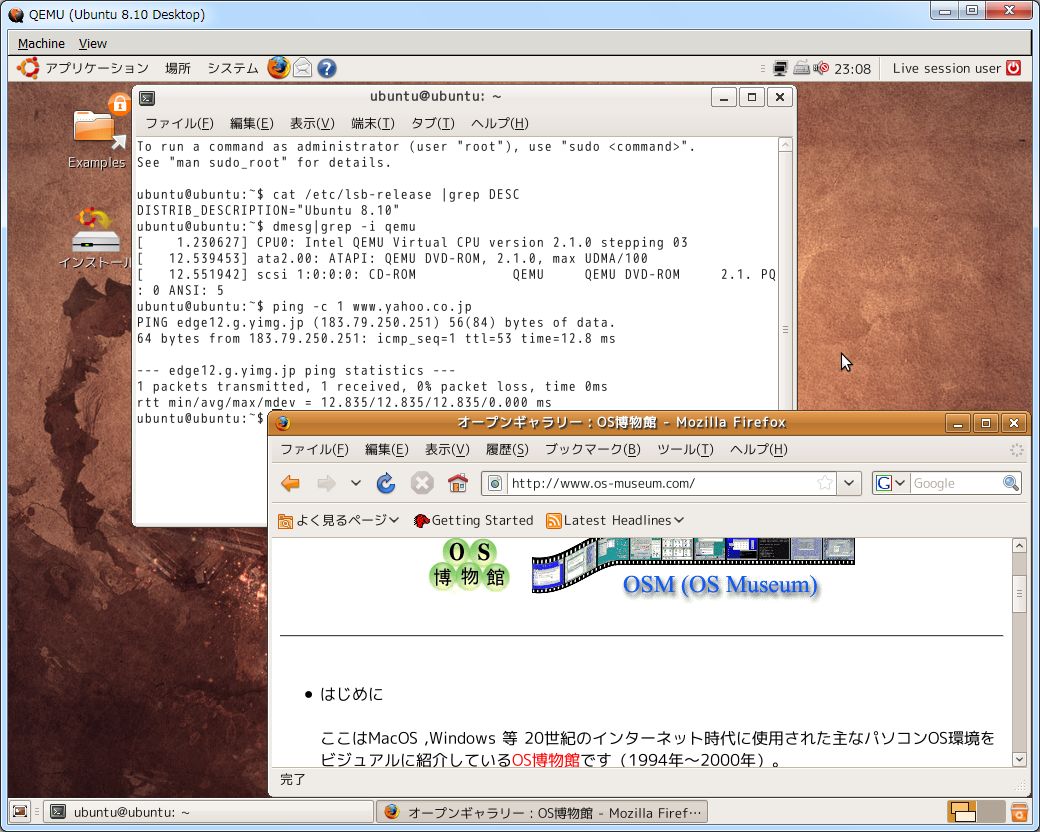Viewport: 1040px width, 832px height.
Task: Click the terminal window menu icon in titlebar
Action: click(x=147, y=98)
